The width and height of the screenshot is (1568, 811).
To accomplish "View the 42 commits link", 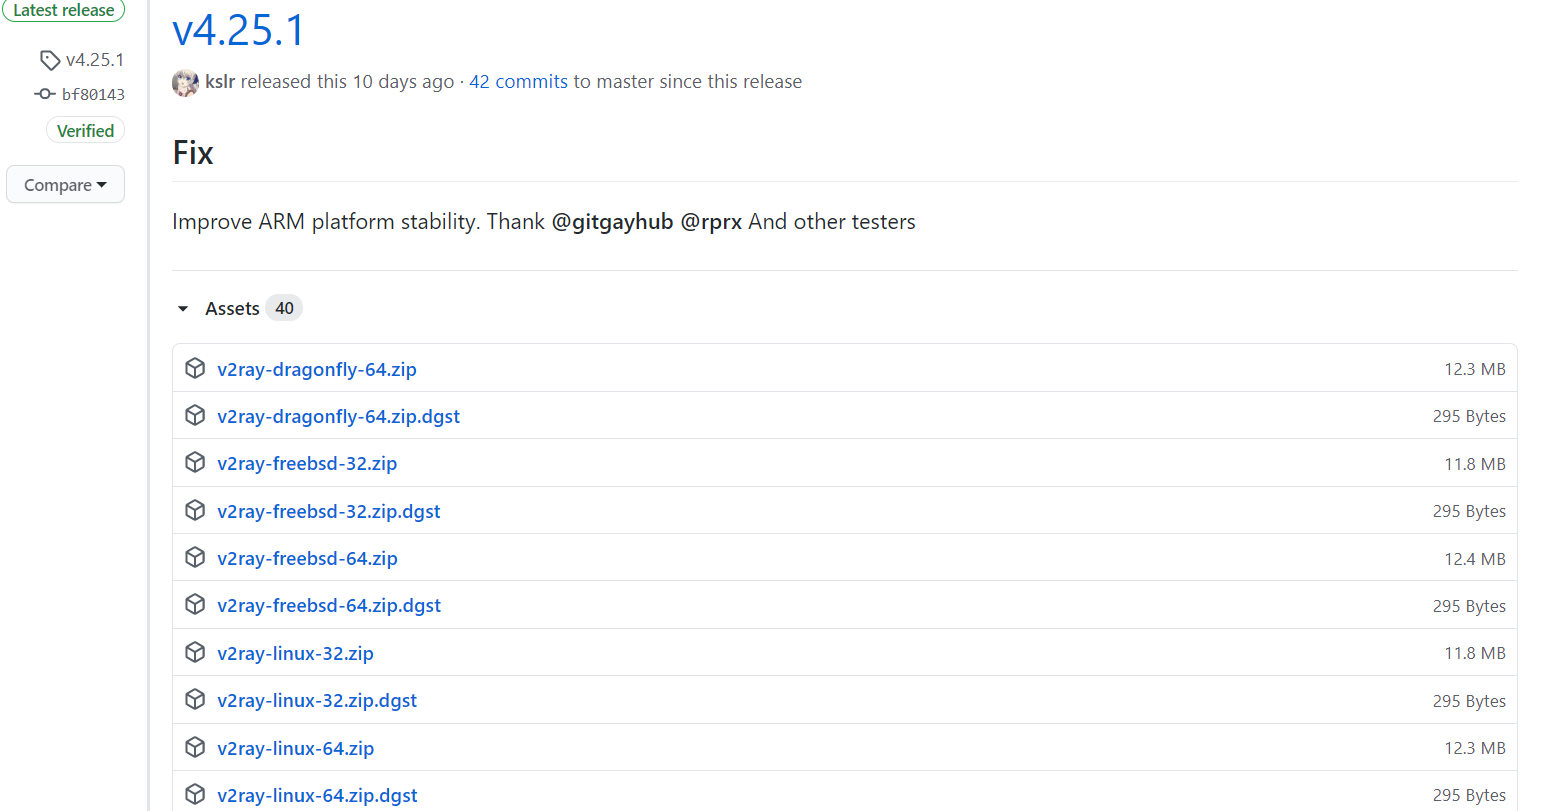I will [518, 82].
